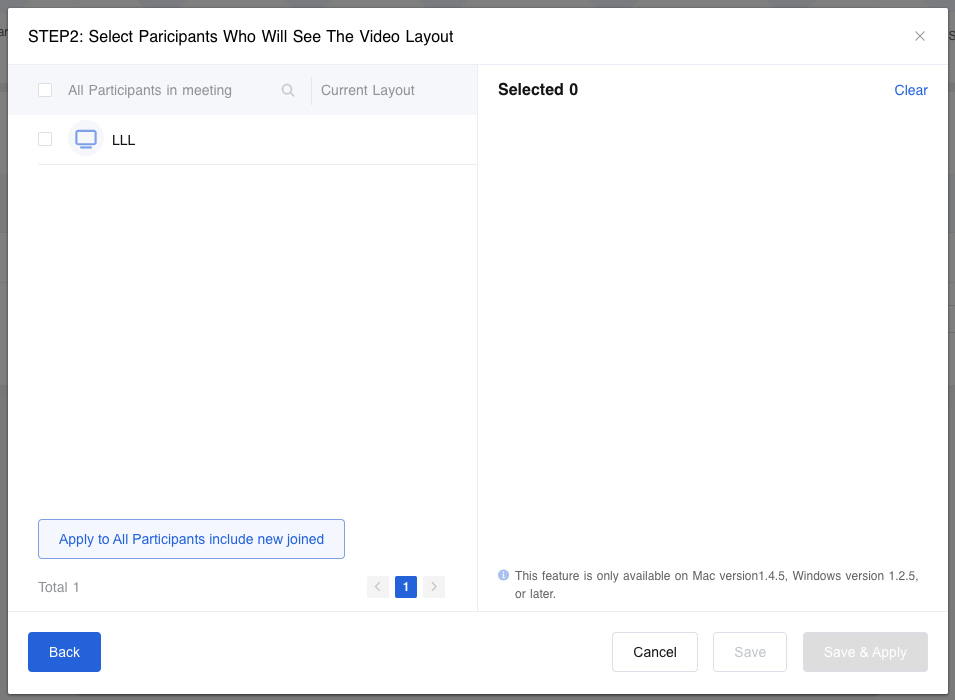Close the STEP2 dialog with the X
The height and width of the screenshot is (700, 955).
pyautogui.click(x=920, y=36)
